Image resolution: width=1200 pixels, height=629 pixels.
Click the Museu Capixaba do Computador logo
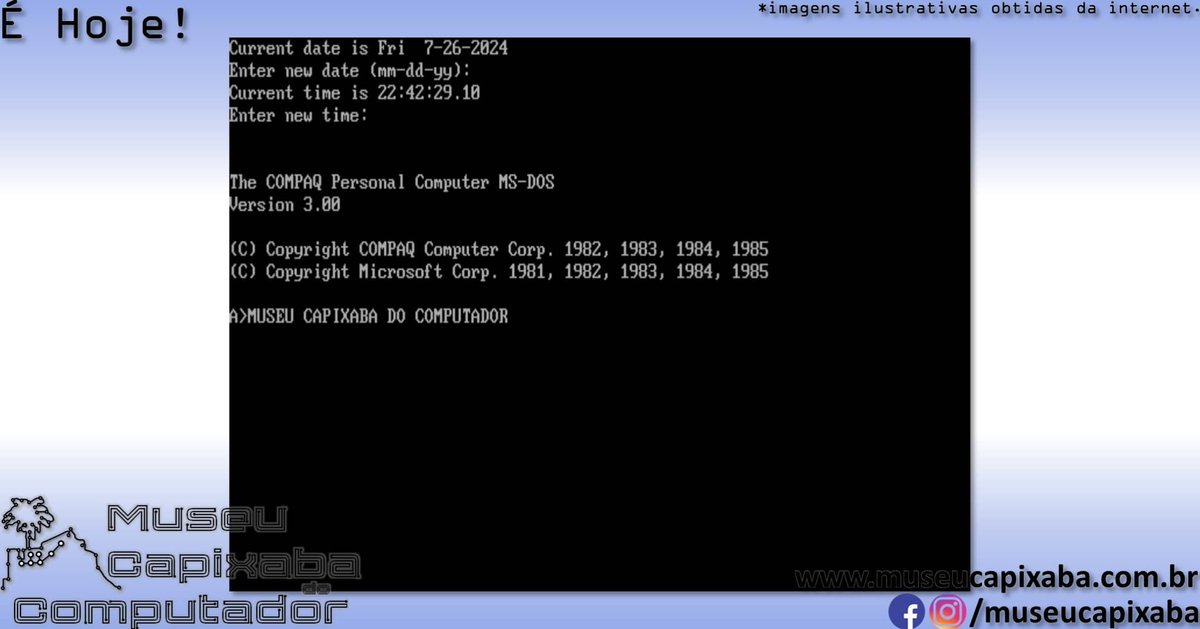[180, 564]
